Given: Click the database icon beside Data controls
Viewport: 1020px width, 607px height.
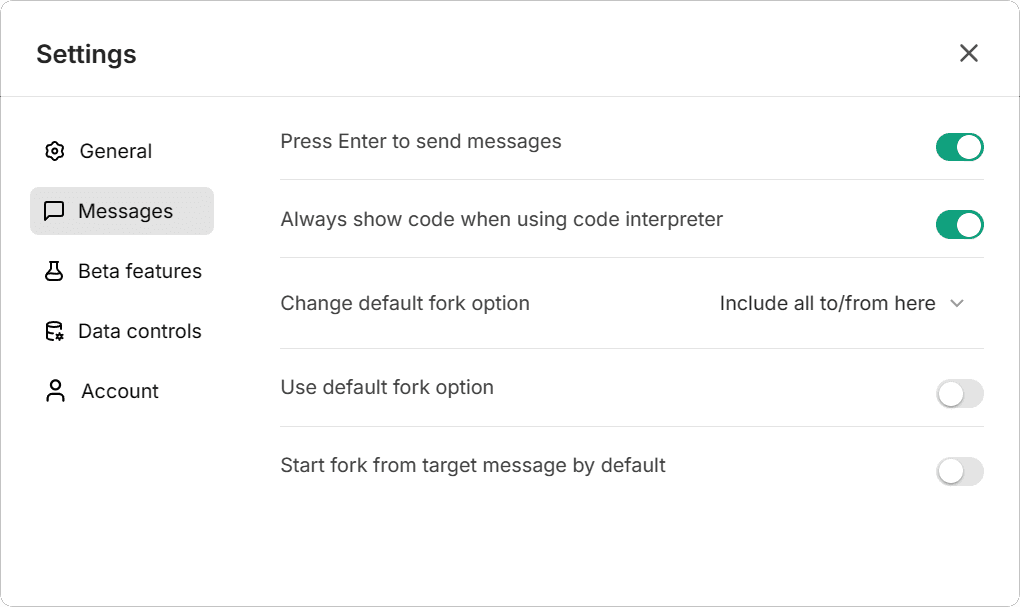Looking at the screenshot, I should 55,331.
